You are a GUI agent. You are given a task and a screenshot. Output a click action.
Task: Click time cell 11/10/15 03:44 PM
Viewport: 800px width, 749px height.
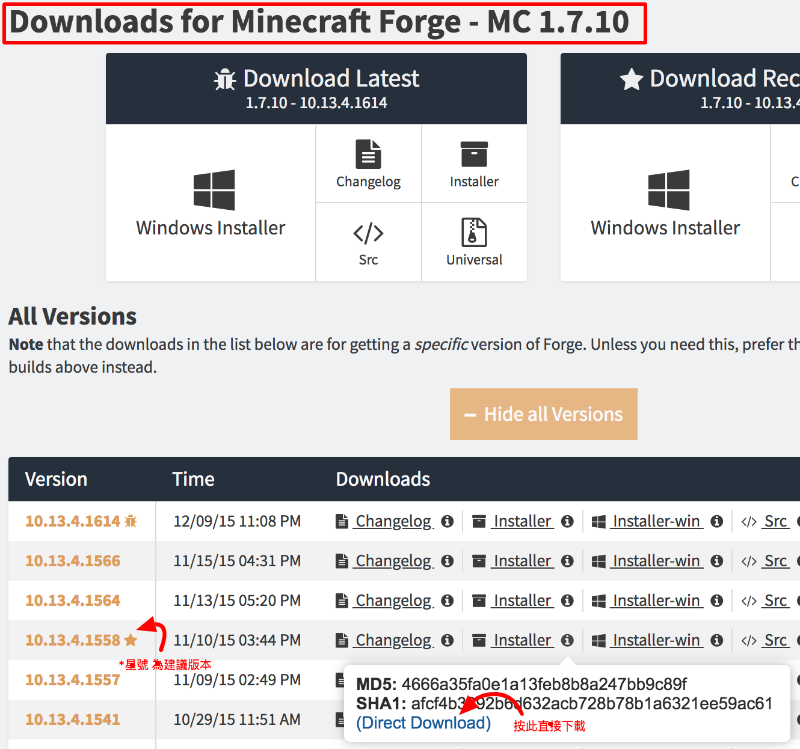237,640
